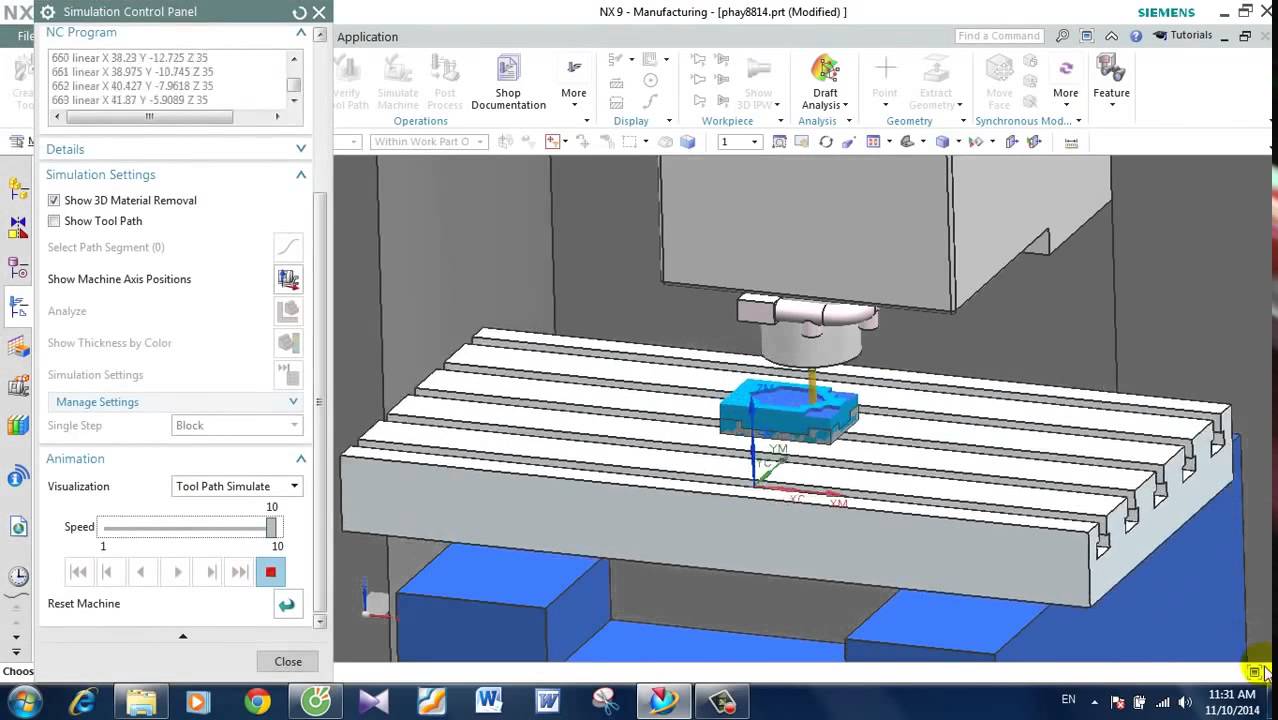Viewport: 1278px width, 720px height.
Task: Open the Single Step Block dropdown
Action: (237, 425)
